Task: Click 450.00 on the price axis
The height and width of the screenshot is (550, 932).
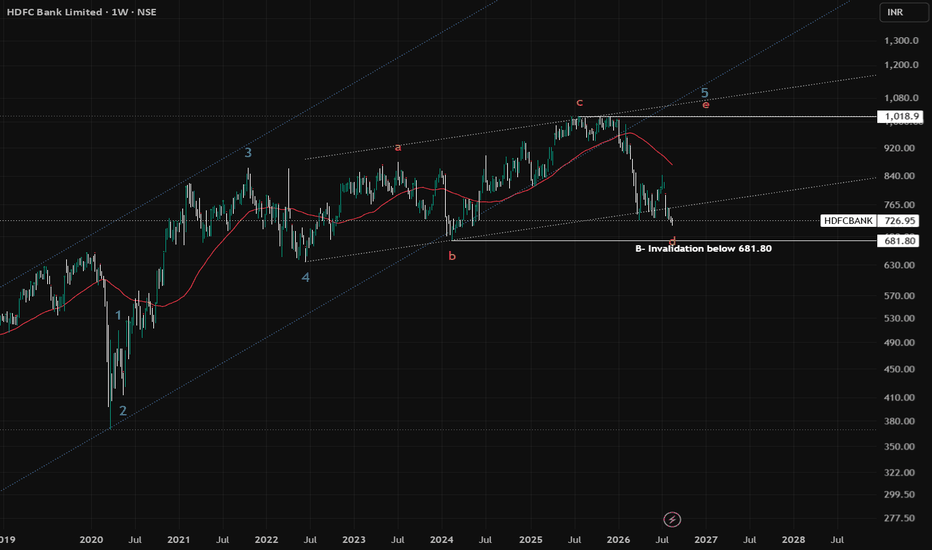Action: coord(899,369)
